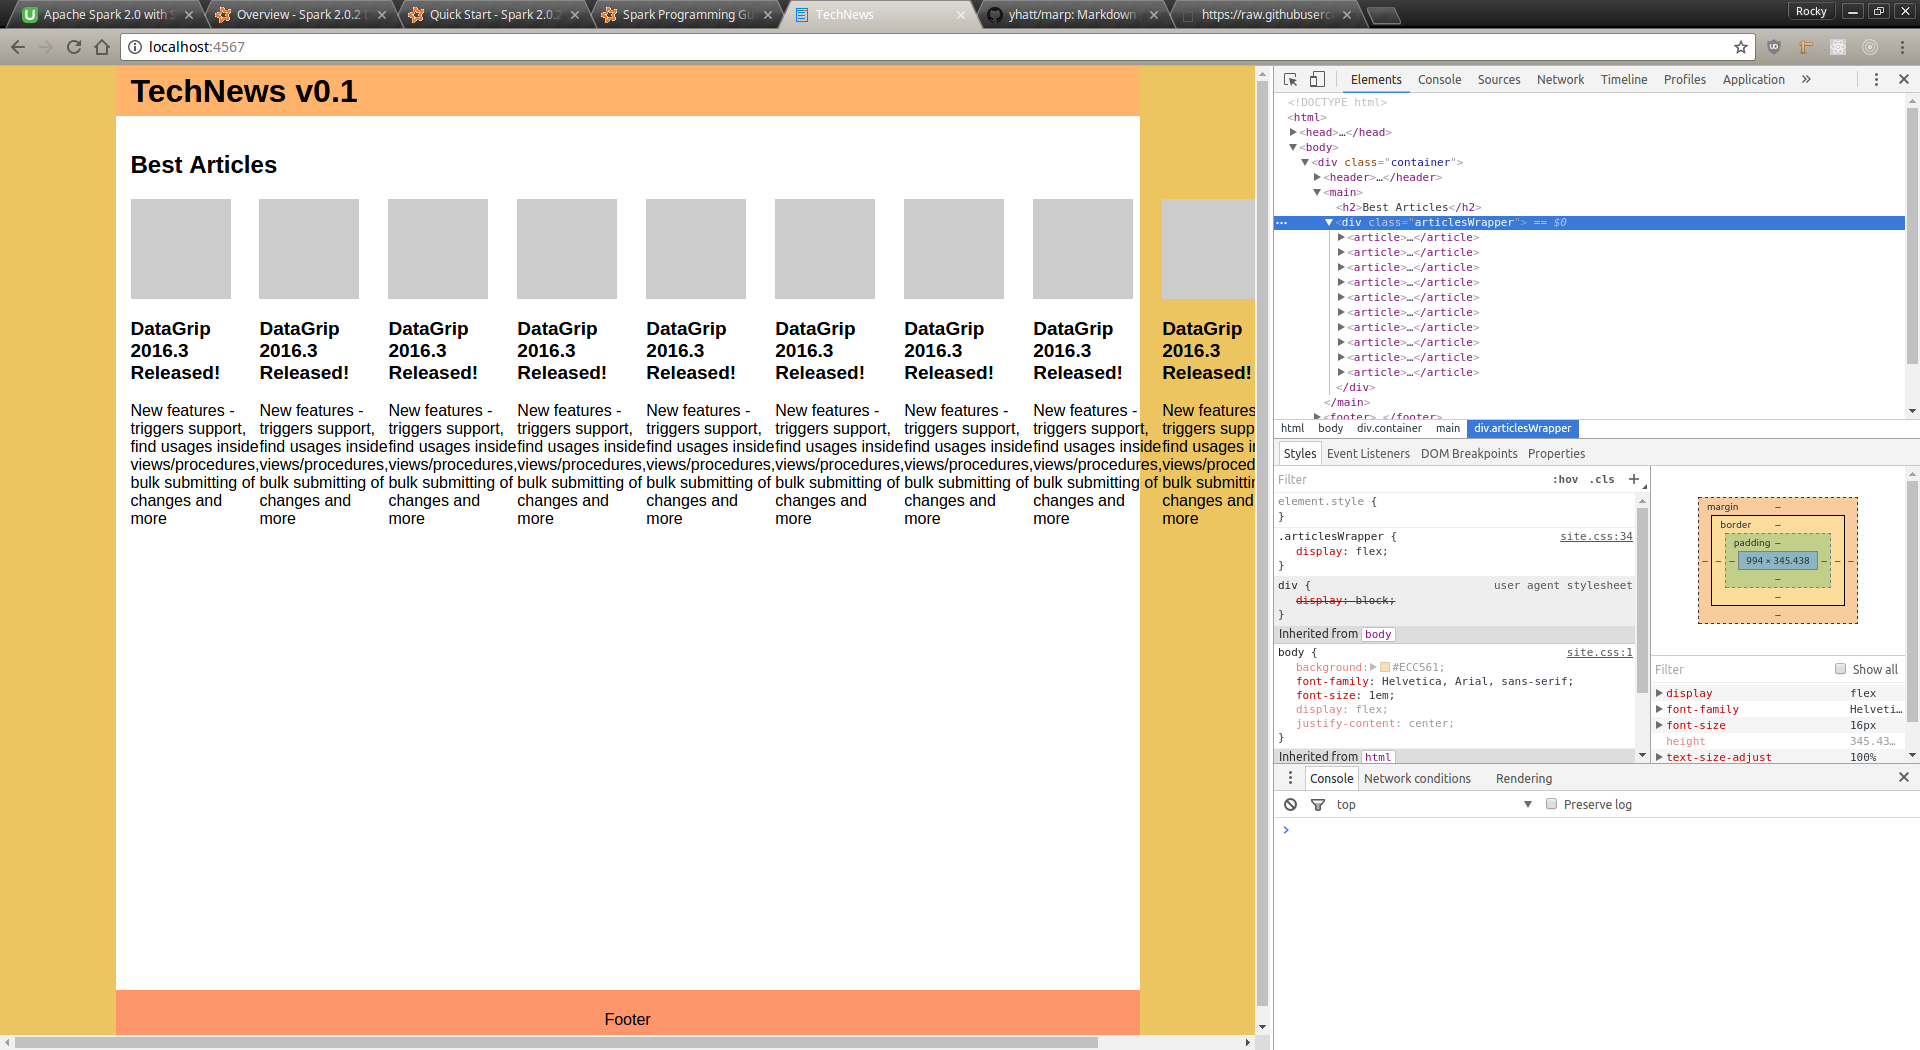This screenshot has height=1050, width=1920.
Task: Open the Application panel
Action: point(1753,79)
